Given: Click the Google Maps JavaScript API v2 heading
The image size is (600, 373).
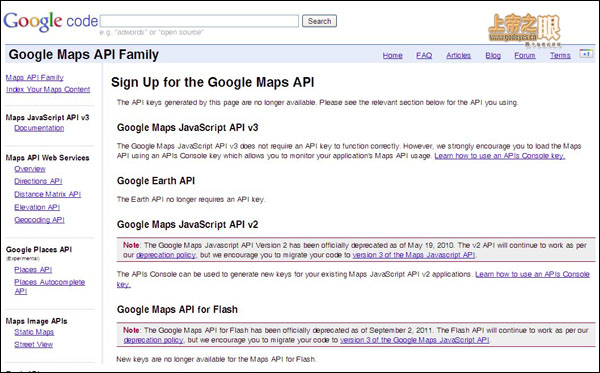Looking at the screenshot, I should 188,224.
